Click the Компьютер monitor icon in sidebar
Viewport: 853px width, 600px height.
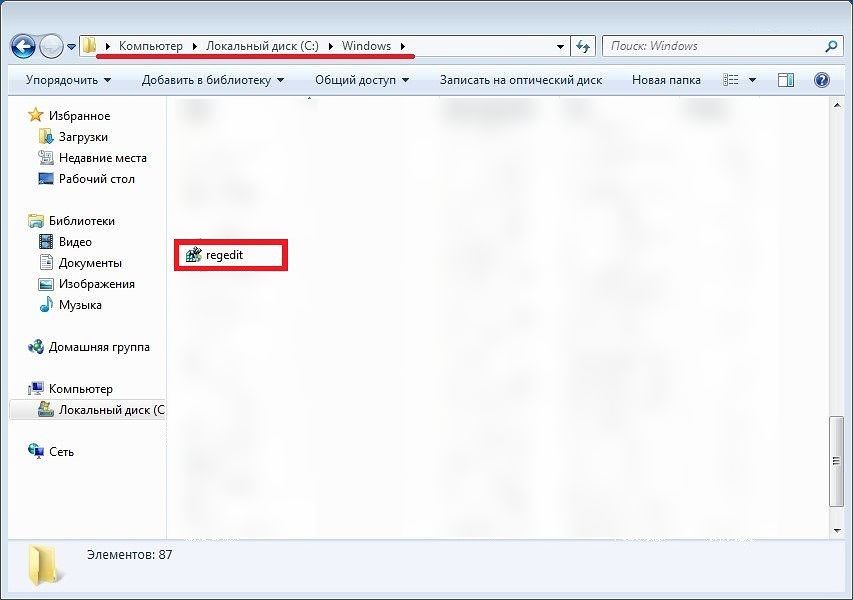point(36,388)
